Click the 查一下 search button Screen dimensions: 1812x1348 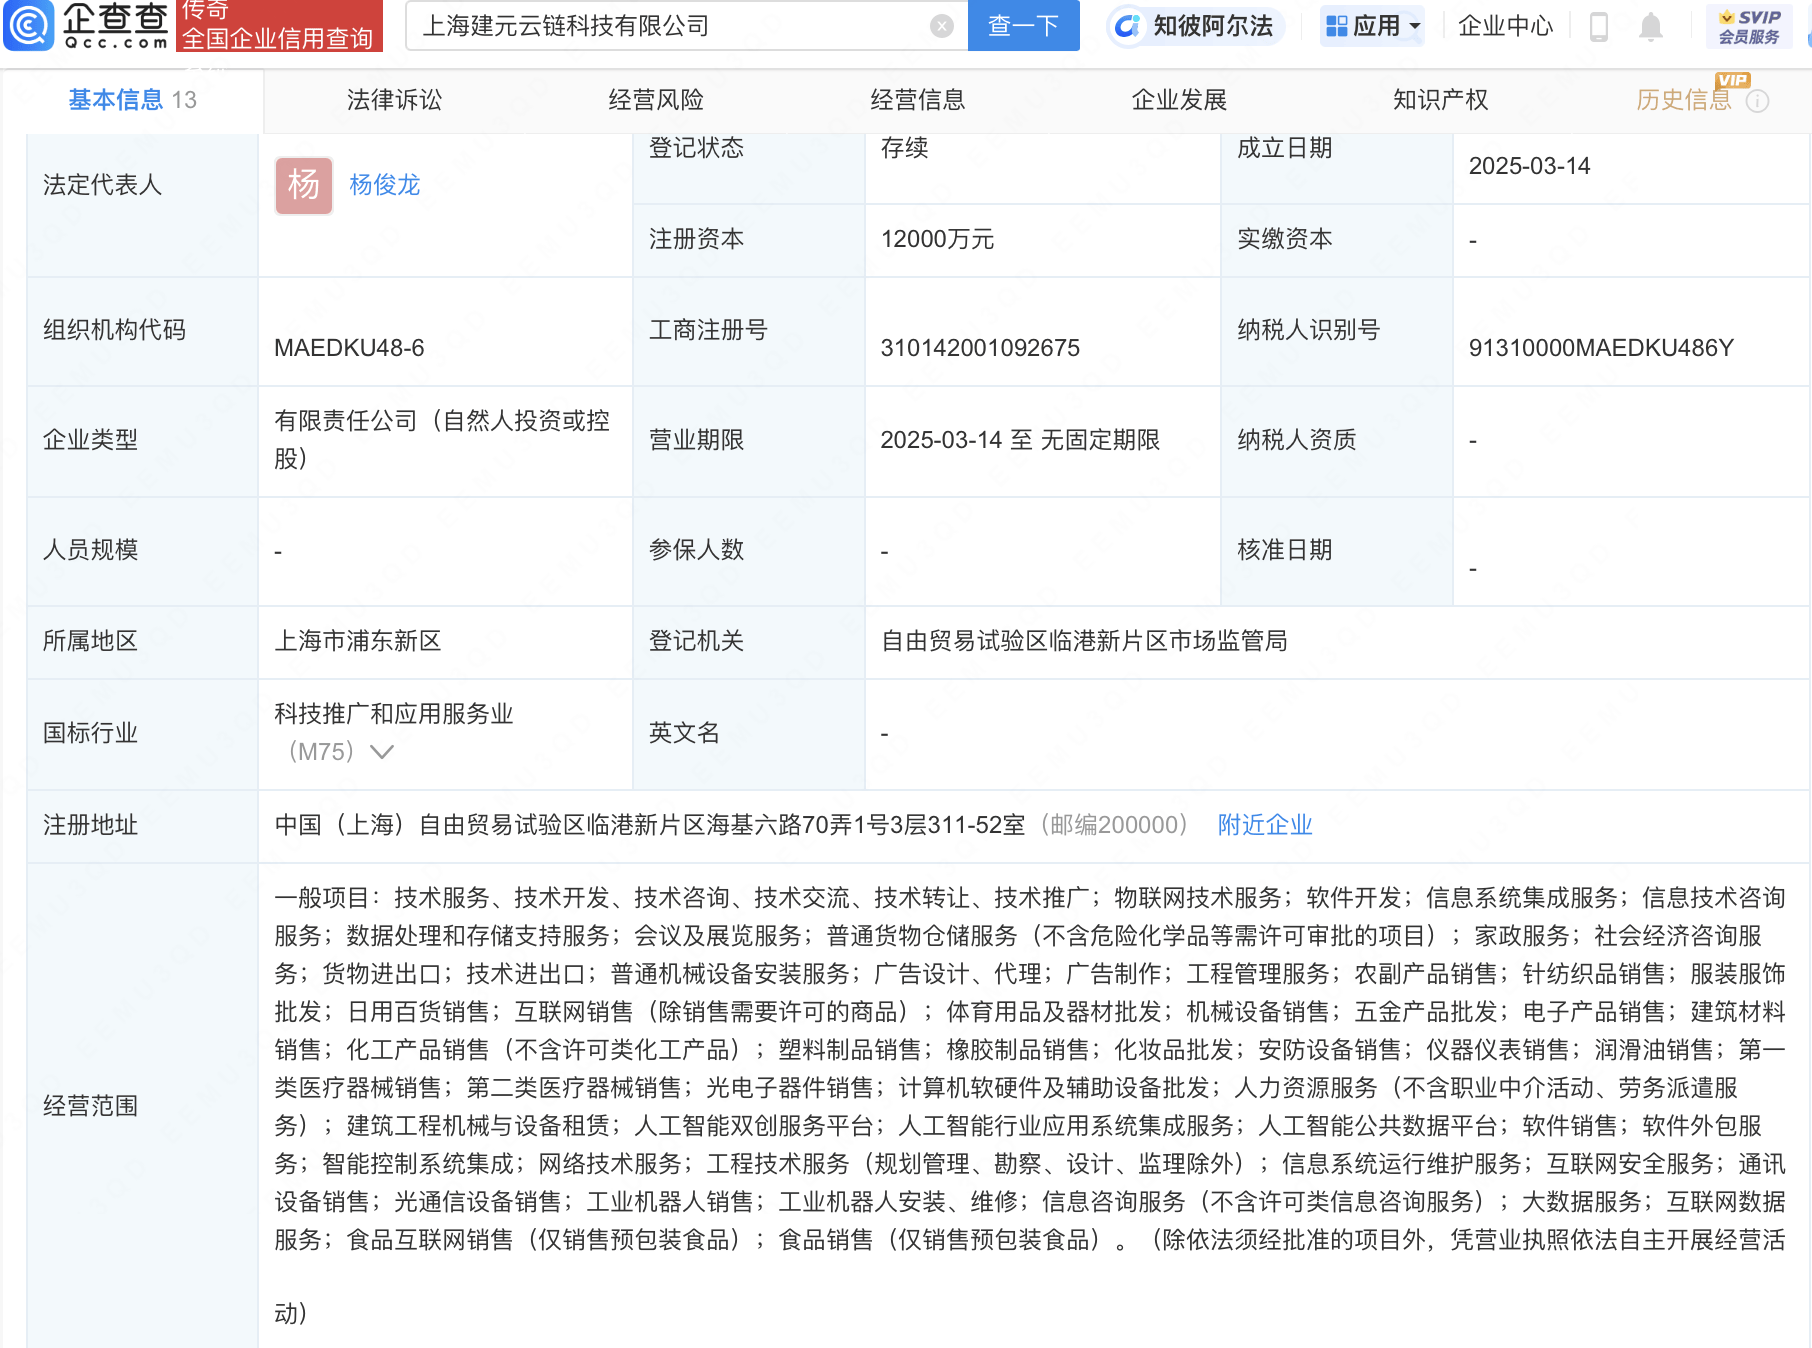coord(1023,26)
